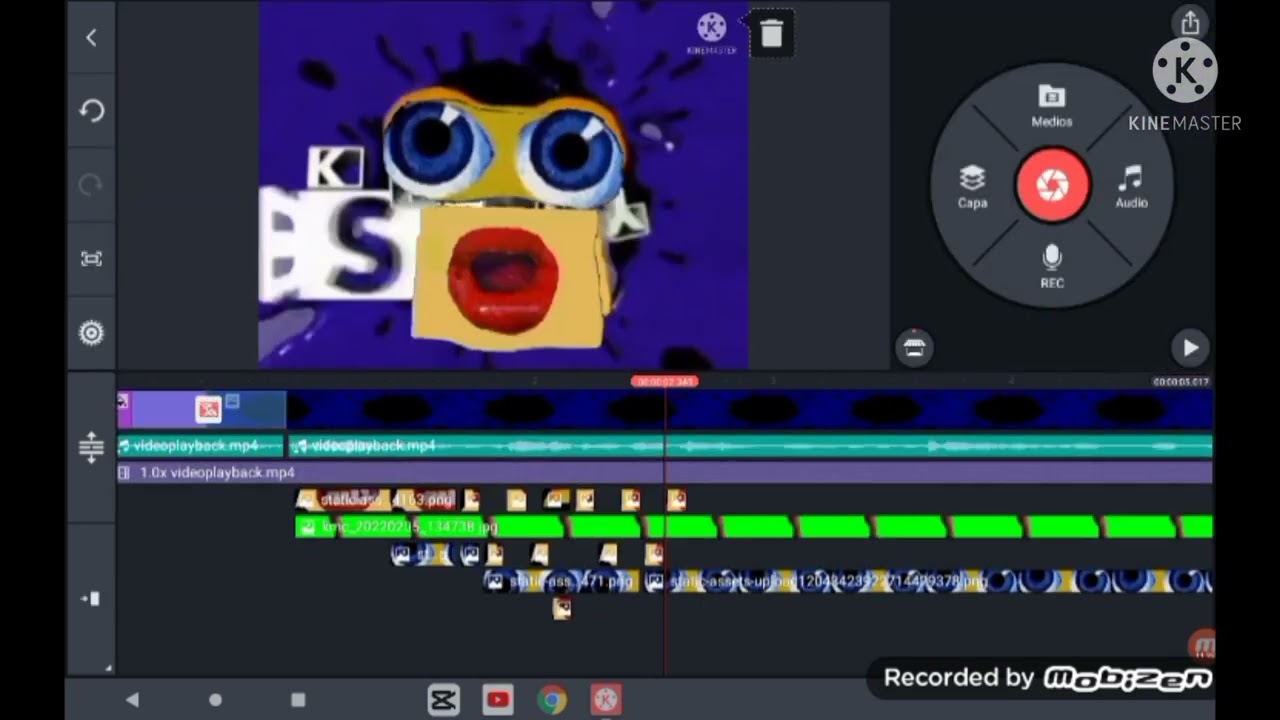Open Chrome from the taskbar
Image resolution: width=1280 pixels, height=720 pixels.
pos(551,700)
